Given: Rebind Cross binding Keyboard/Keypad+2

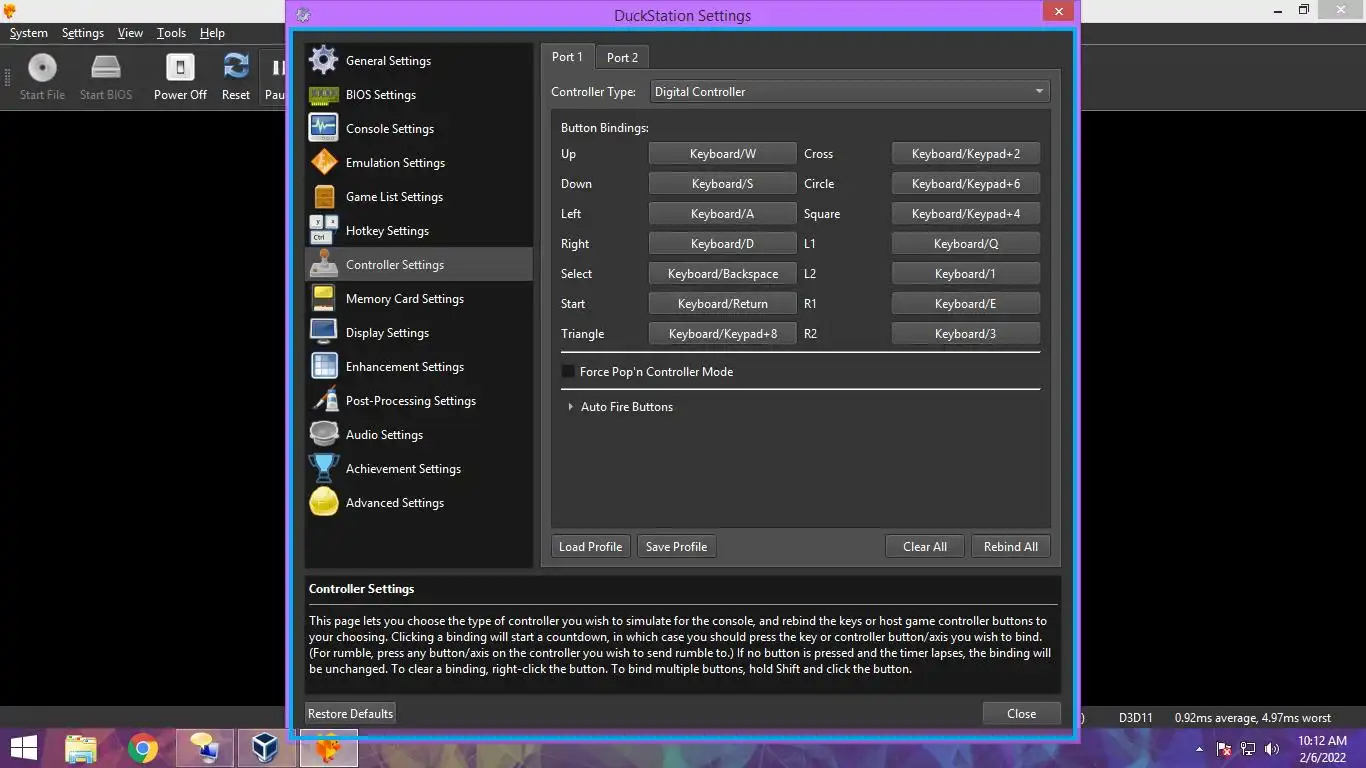Looking at the screenshot, I should coord(966,154).
